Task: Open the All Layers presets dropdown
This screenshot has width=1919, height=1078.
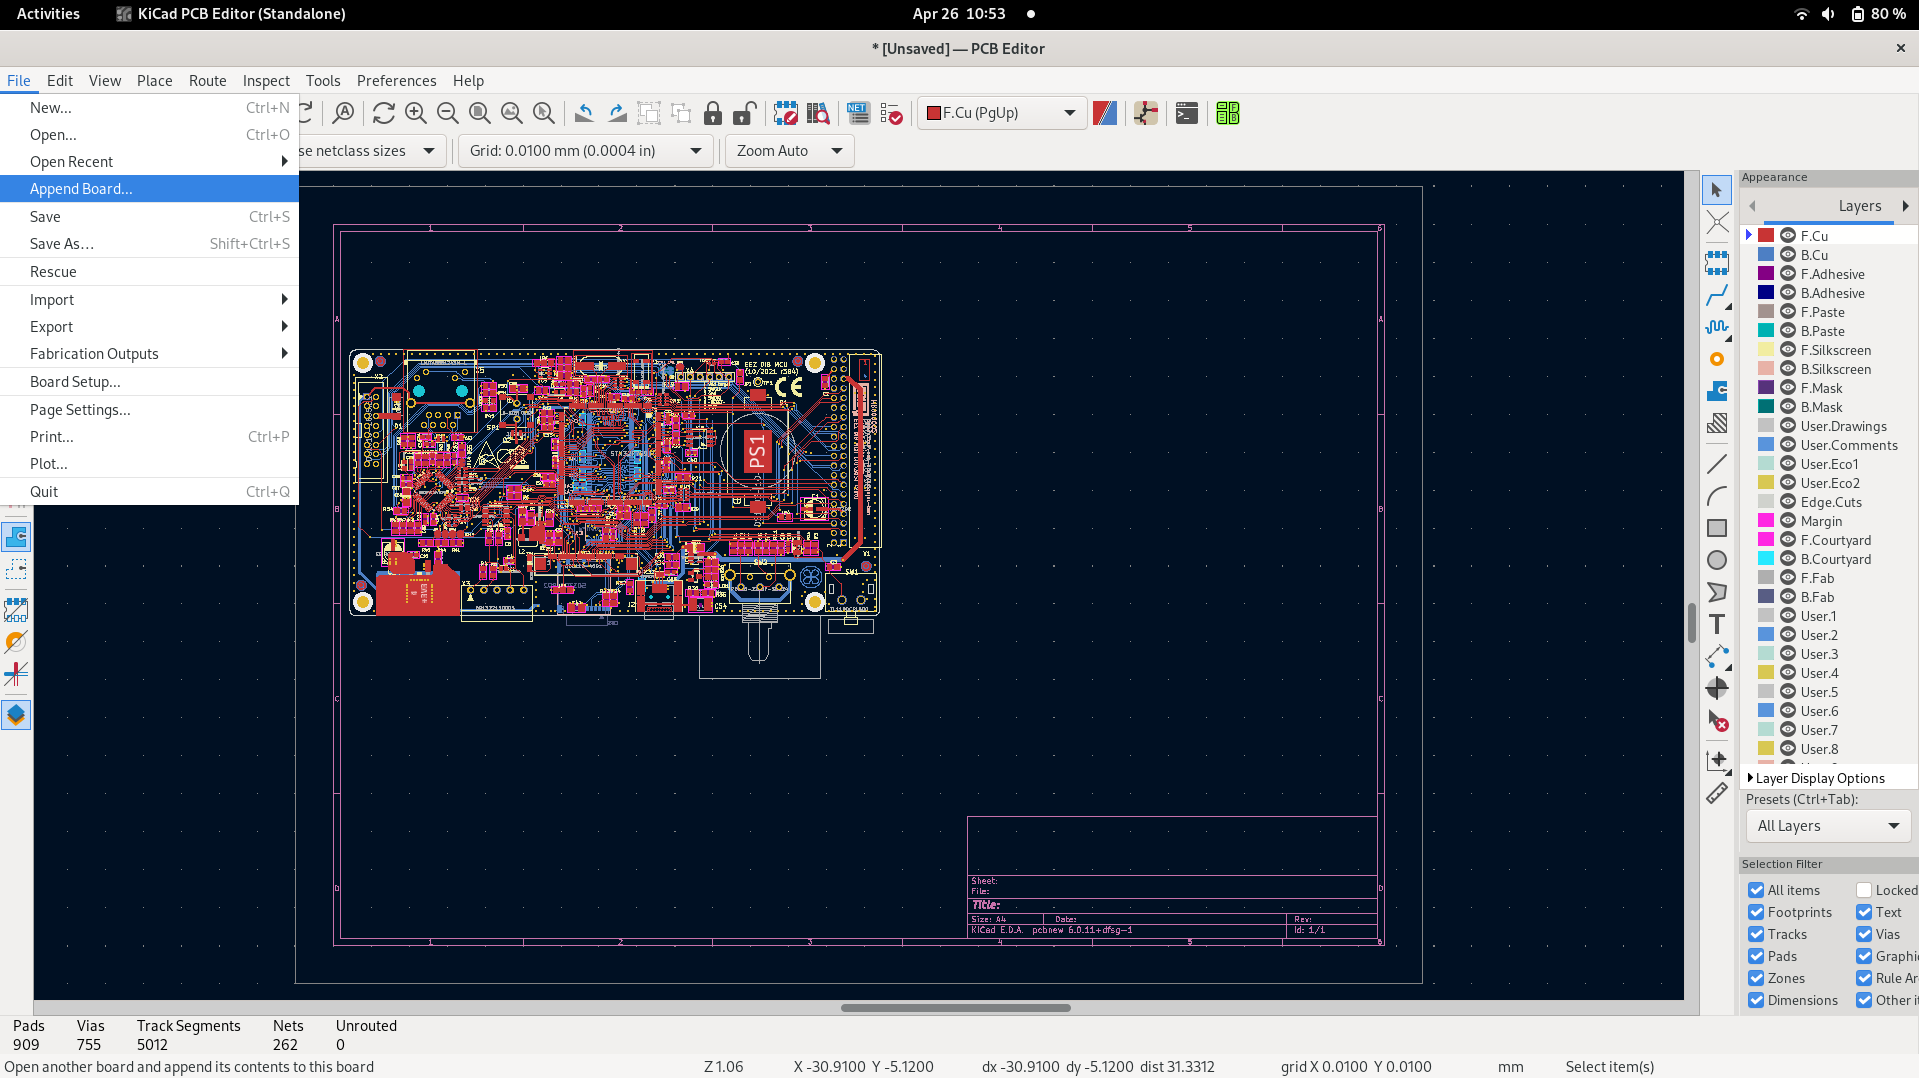Action: pyautogui.click(x=1827, y=826)
